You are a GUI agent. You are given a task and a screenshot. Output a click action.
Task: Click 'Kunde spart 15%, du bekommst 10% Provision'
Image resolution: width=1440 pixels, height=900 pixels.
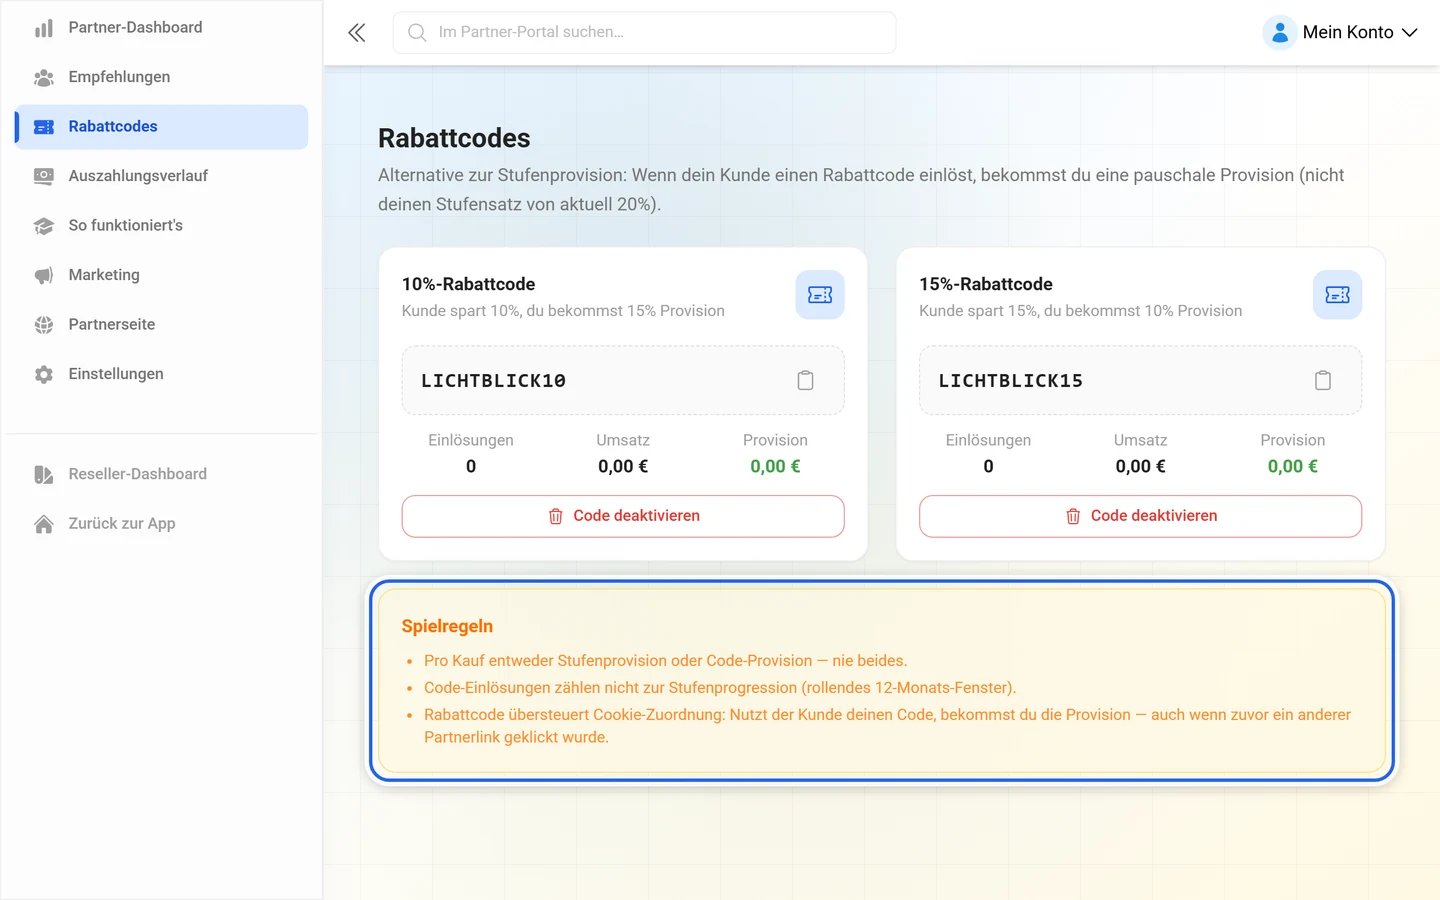1080,311
